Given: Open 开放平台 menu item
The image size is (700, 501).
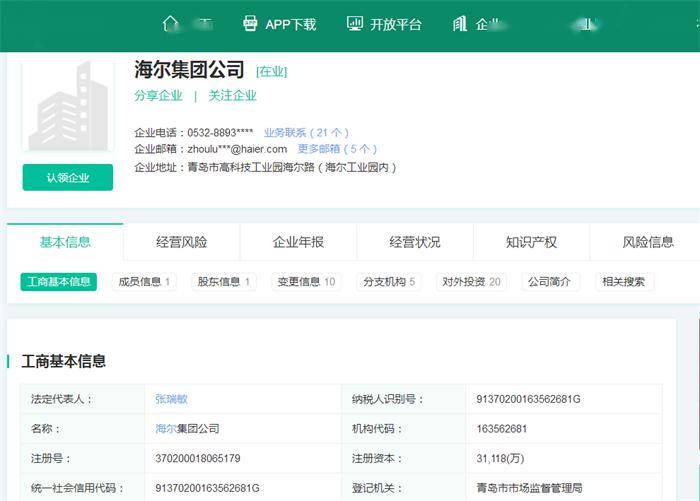Looking at the screenshot, I should 384,24.
